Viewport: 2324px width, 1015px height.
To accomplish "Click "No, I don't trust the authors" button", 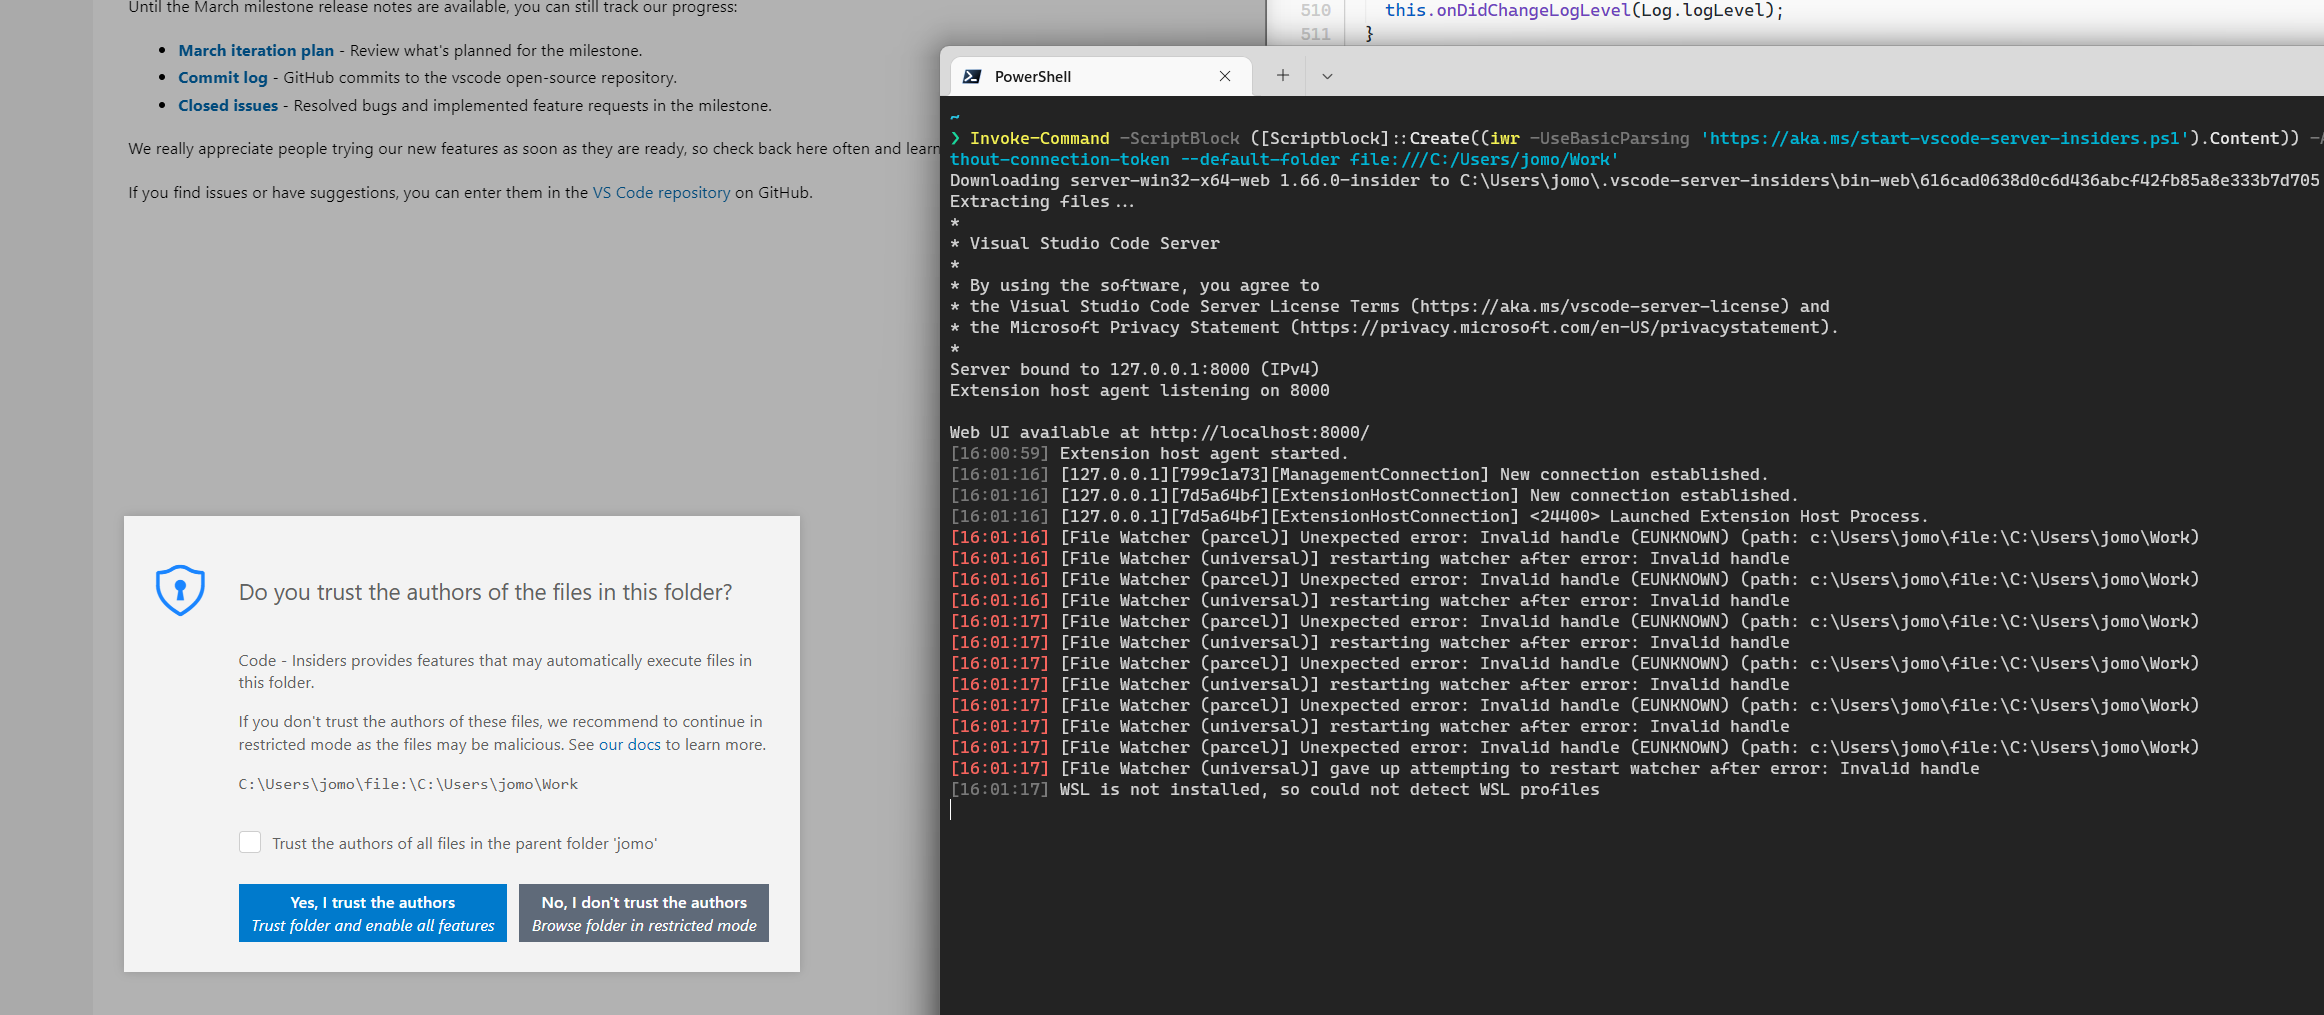I will pos(643,912).
